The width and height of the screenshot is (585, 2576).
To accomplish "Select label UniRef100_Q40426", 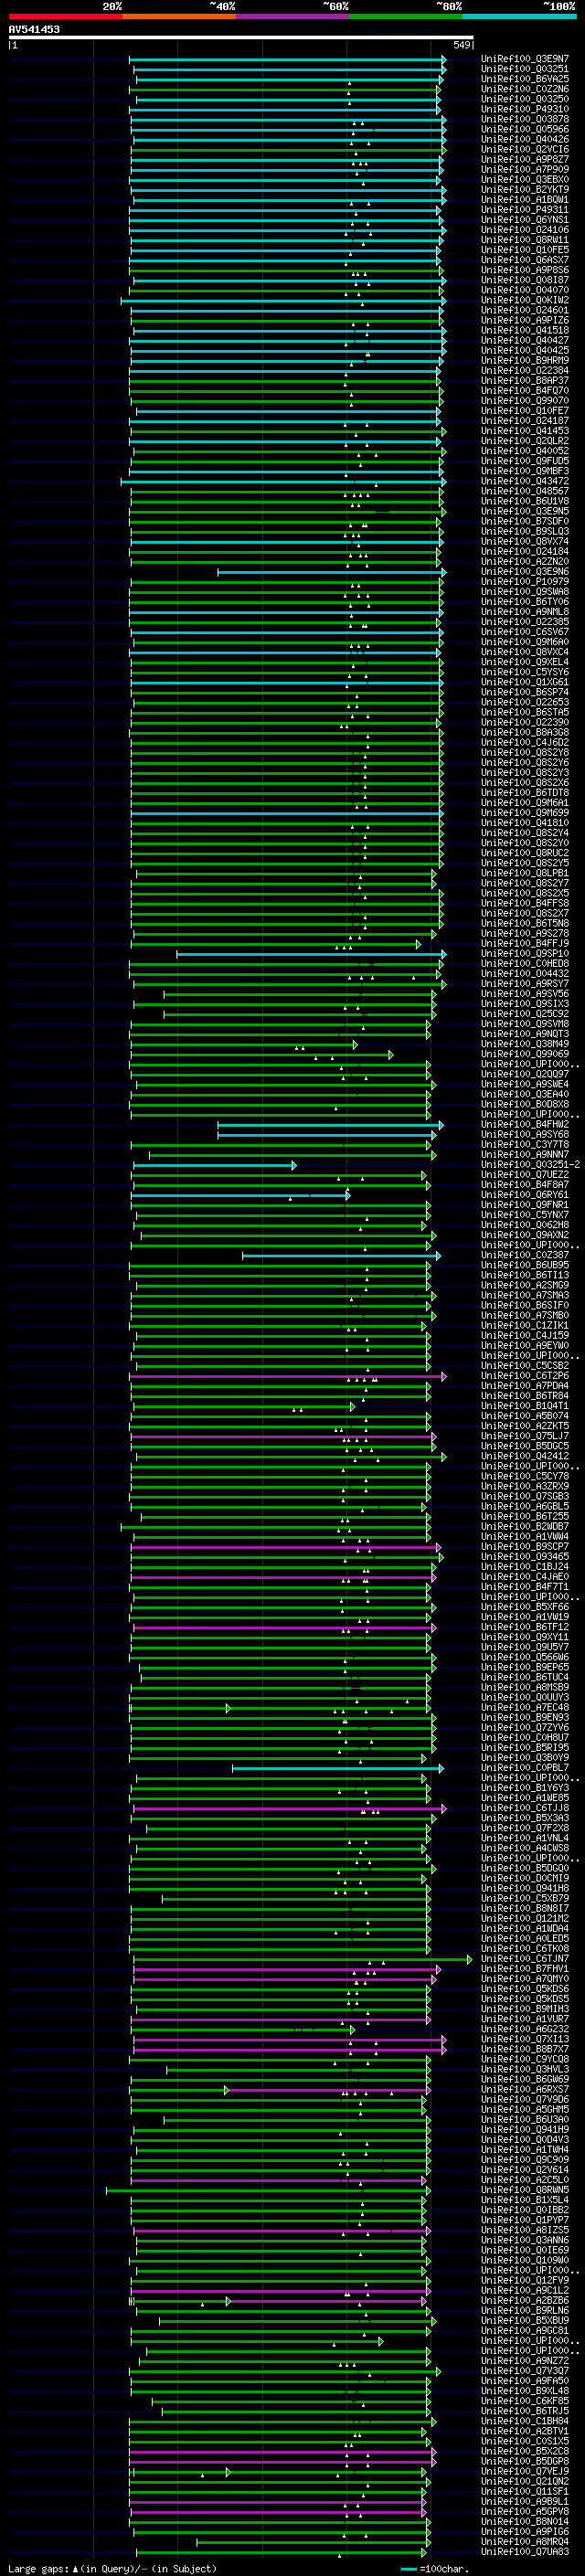I will pyautogui.click(x=525, y=139).
